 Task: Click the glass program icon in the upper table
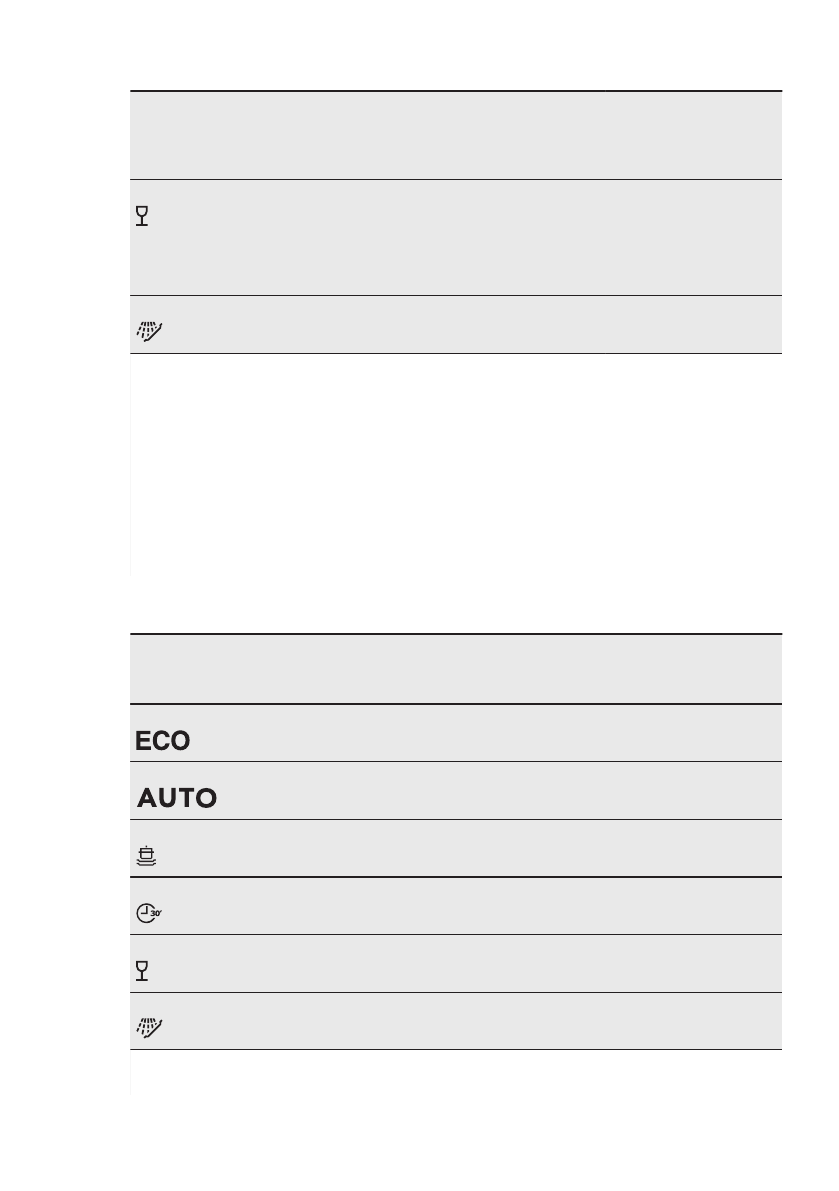coord(142,216)
